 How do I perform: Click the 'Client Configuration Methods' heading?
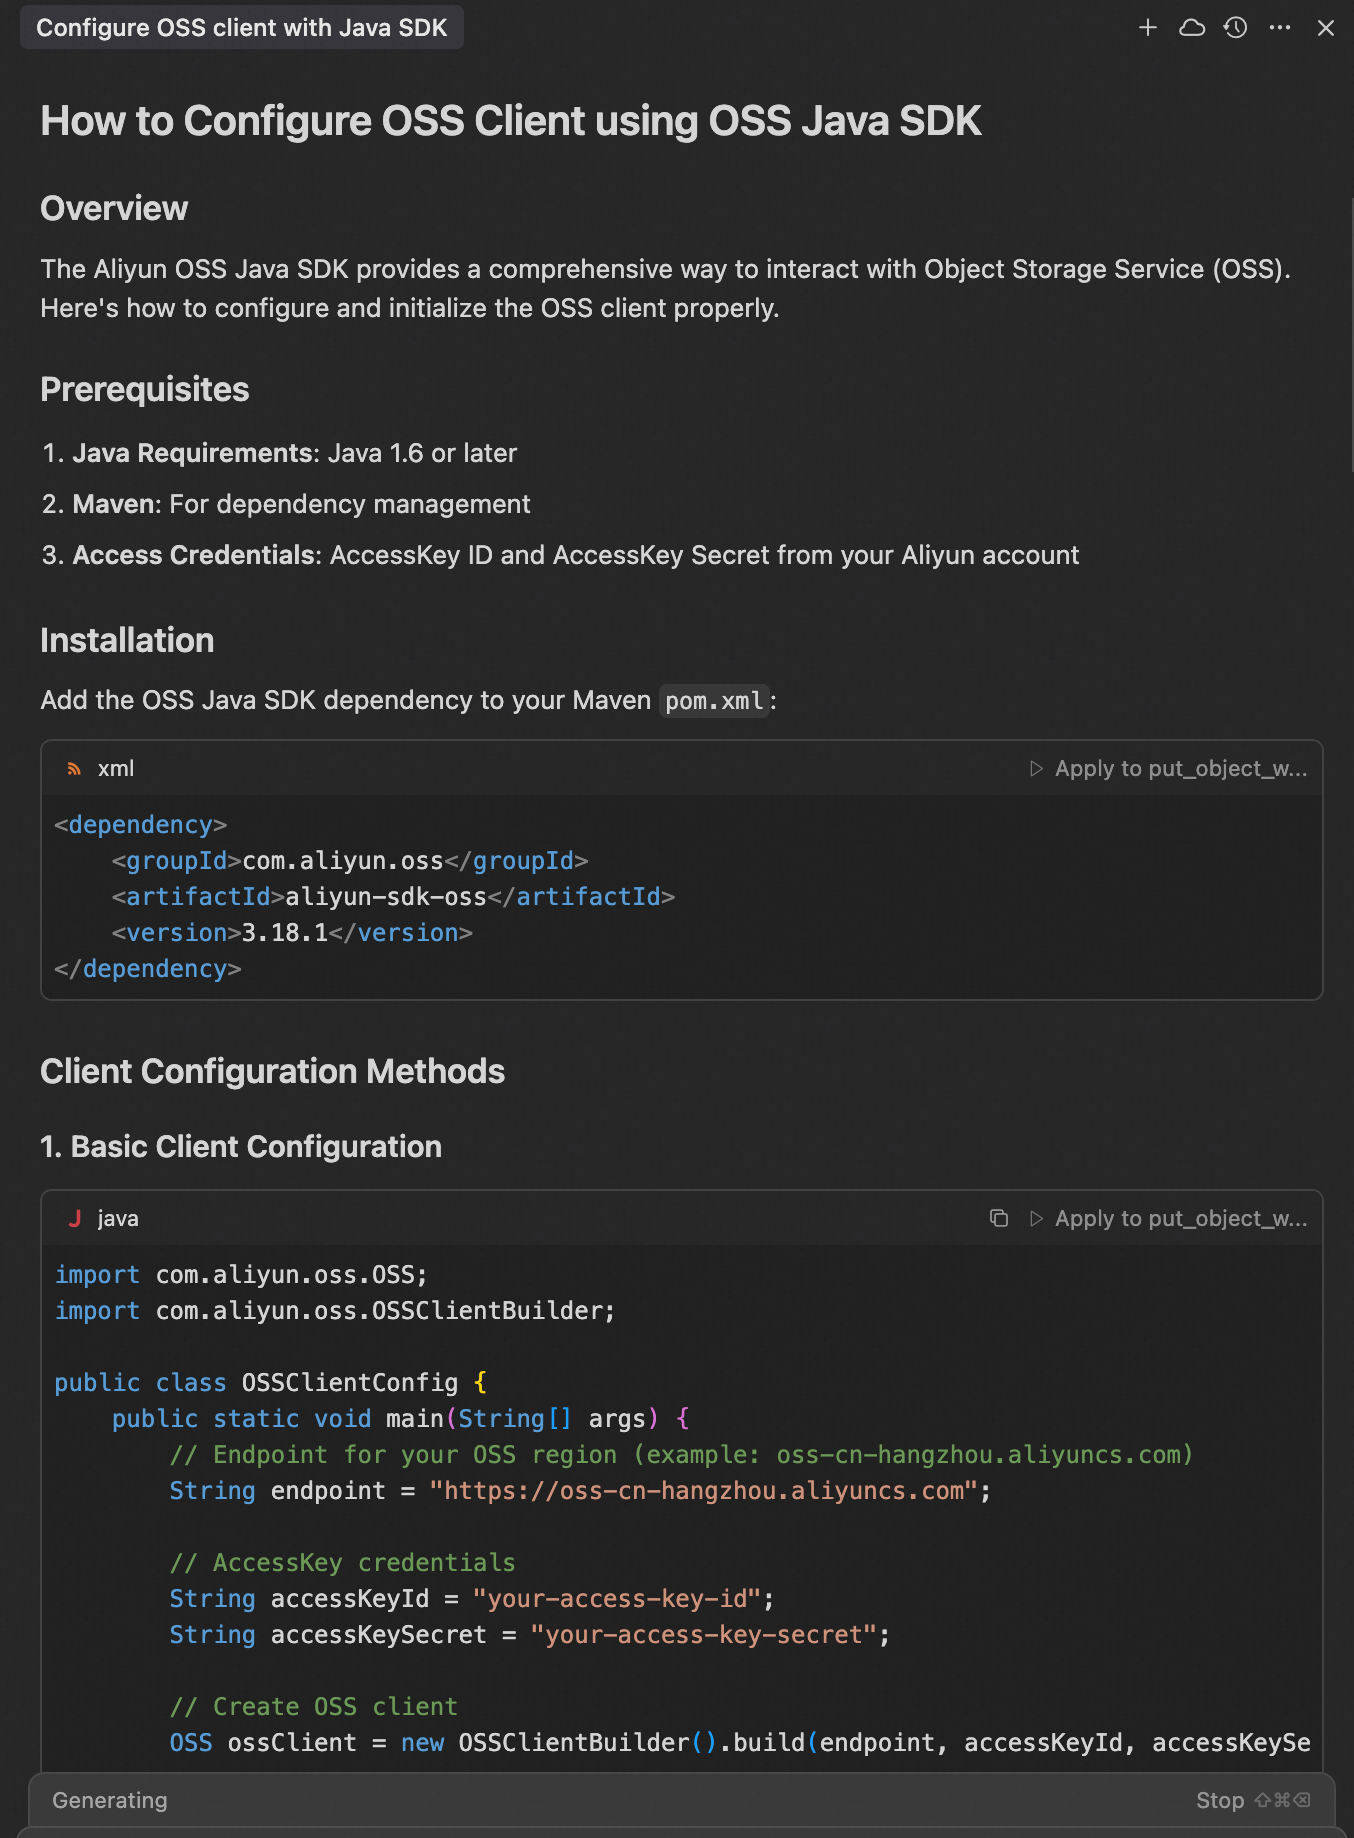(273, 1071)
